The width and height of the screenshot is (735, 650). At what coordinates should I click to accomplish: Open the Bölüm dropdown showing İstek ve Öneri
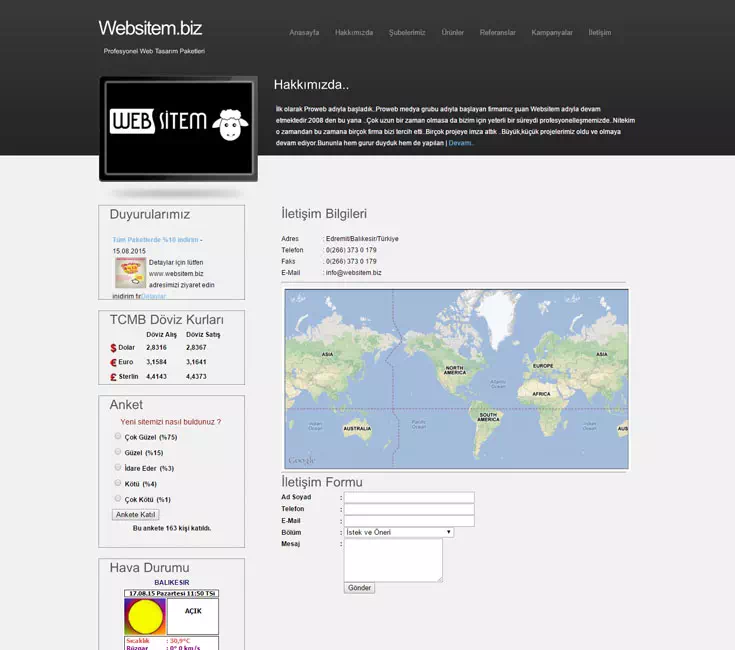point(399,532)
